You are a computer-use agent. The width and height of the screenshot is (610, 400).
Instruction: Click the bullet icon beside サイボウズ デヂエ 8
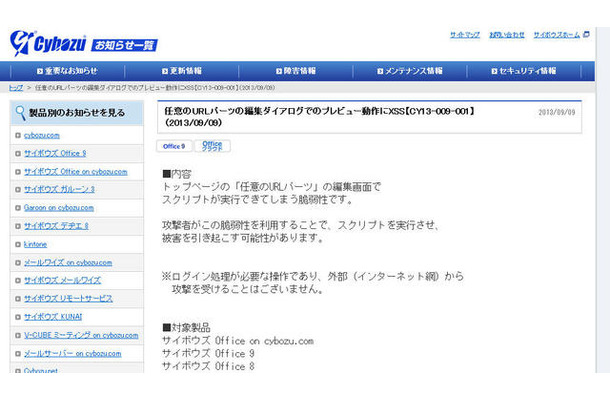18,226
